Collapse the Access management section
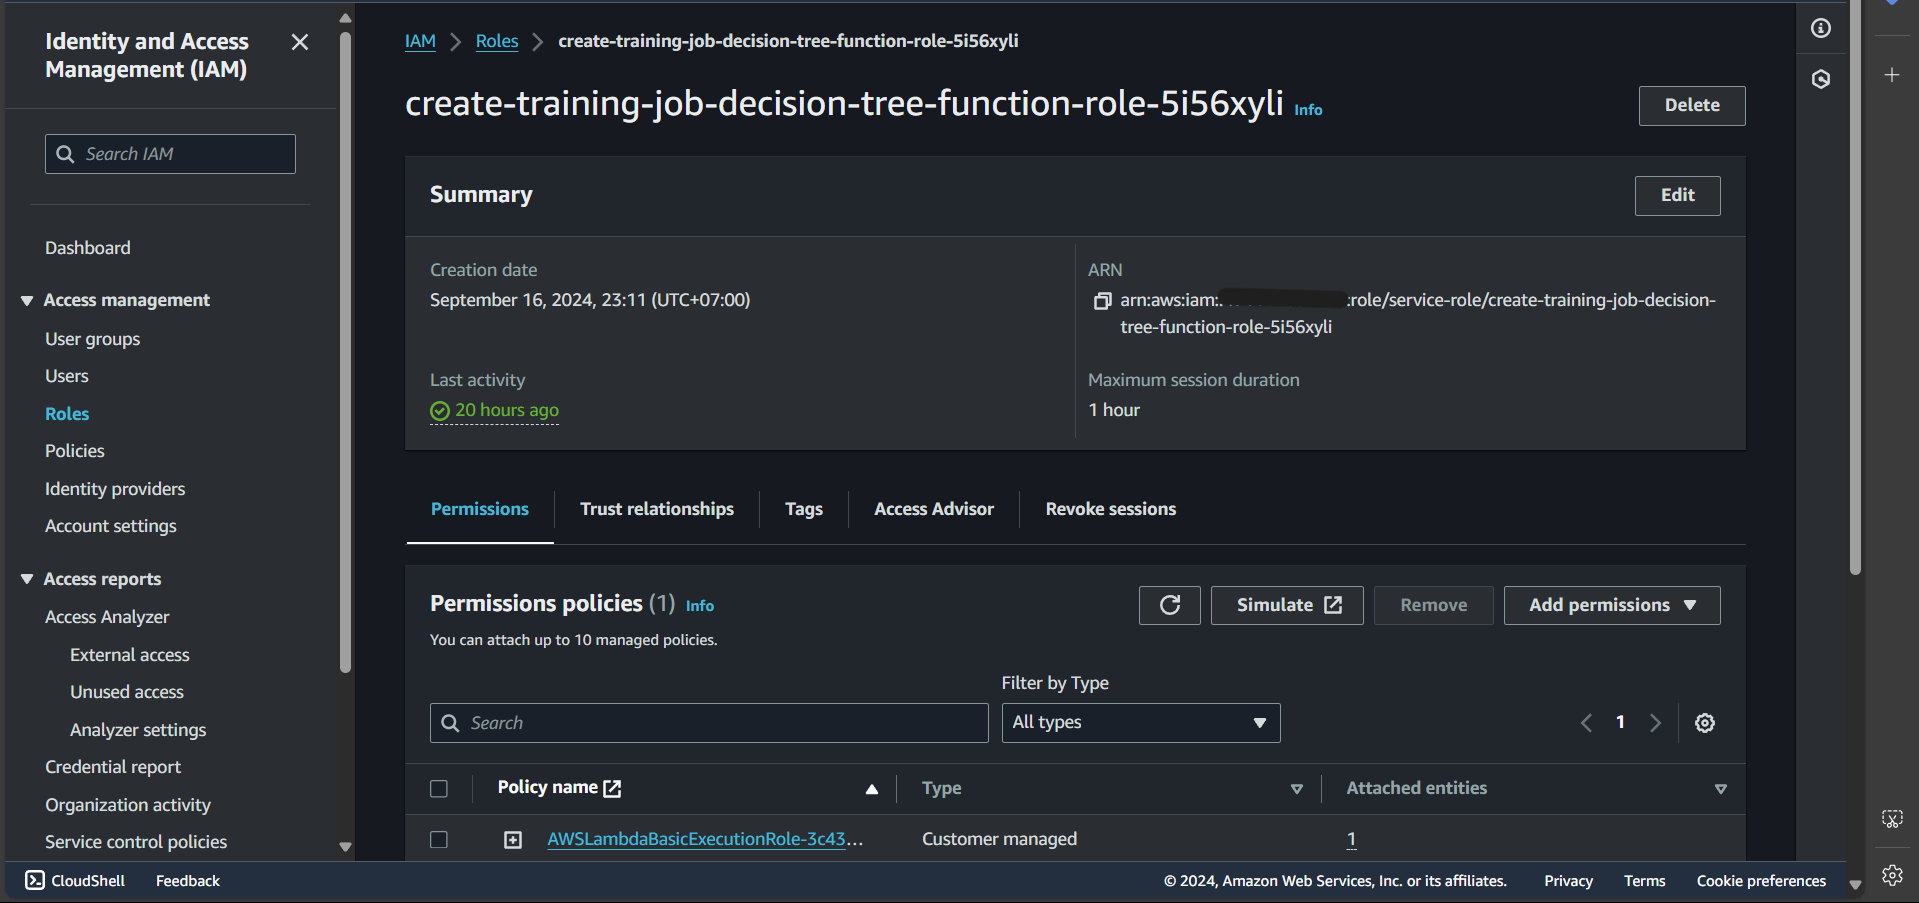The image size is (1919, 903). point(27,300)
